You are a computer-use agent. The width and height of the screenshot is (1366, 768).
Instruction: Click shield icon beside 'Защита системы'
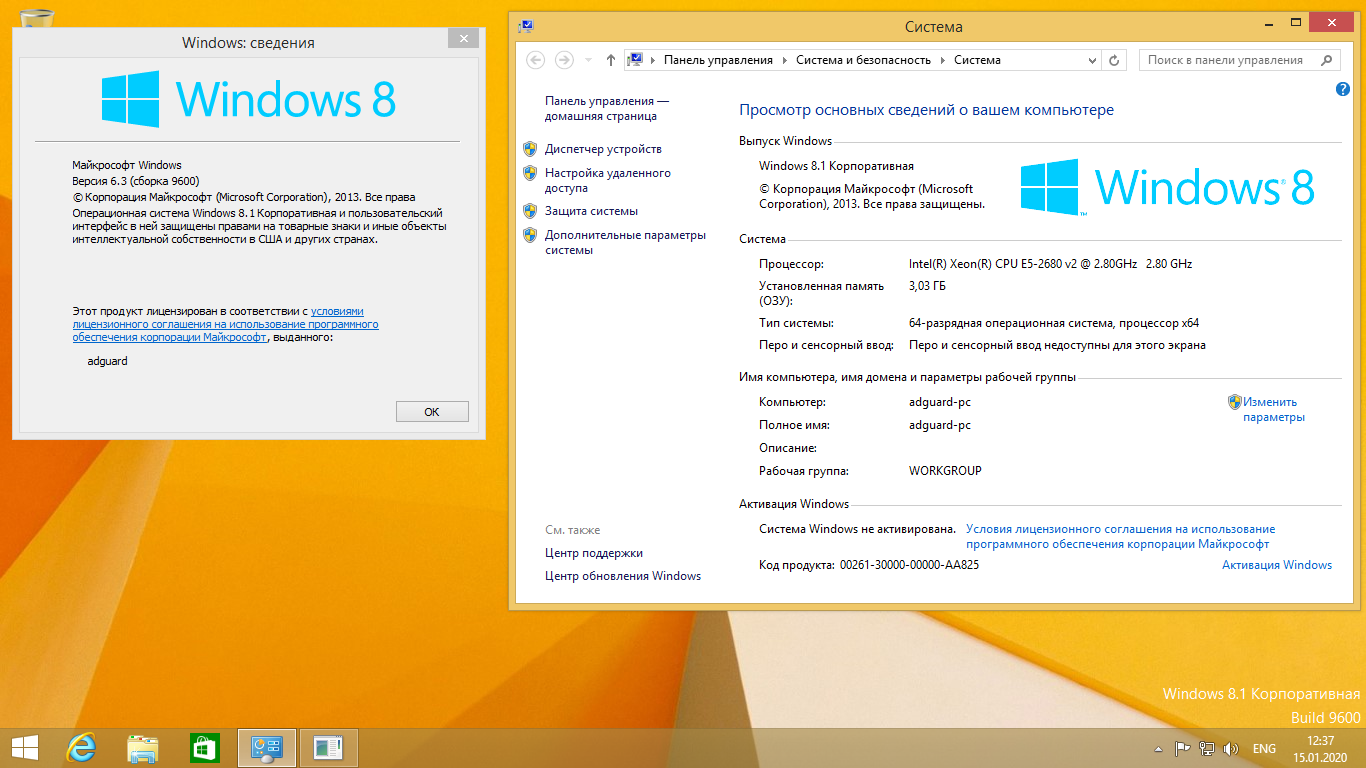point(531,211)
